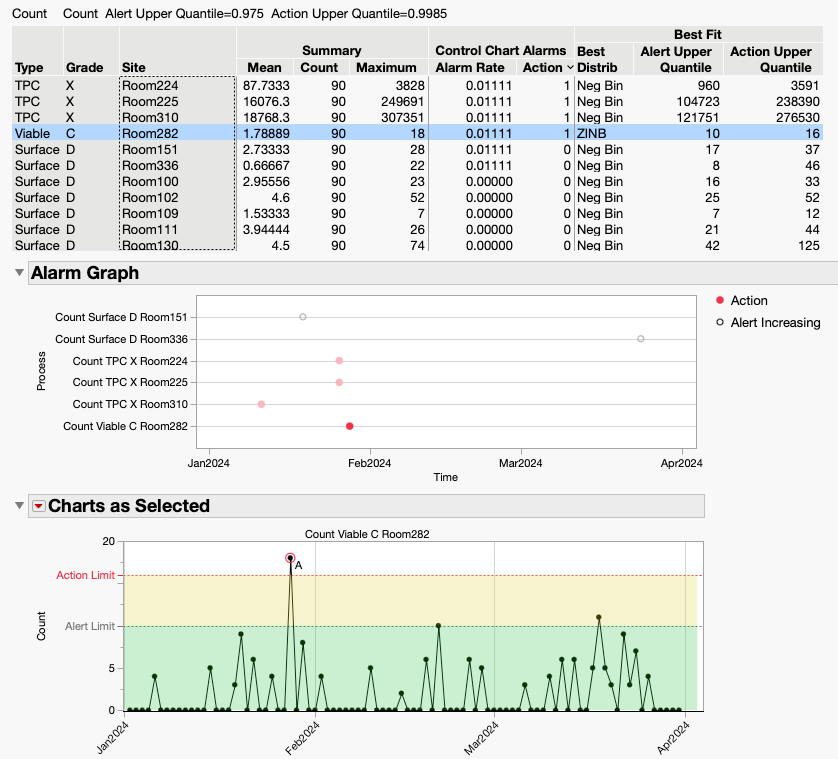Viewport: 838px width, 759px height.
Task: Click the Count TPC X Room310 process label
Action: [x=130, y=405]
